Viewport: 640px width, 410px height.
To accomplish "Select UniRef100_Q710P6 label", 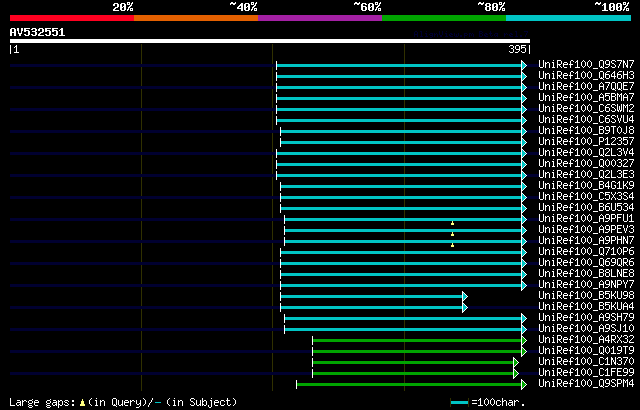I will [x=586, y=252].
